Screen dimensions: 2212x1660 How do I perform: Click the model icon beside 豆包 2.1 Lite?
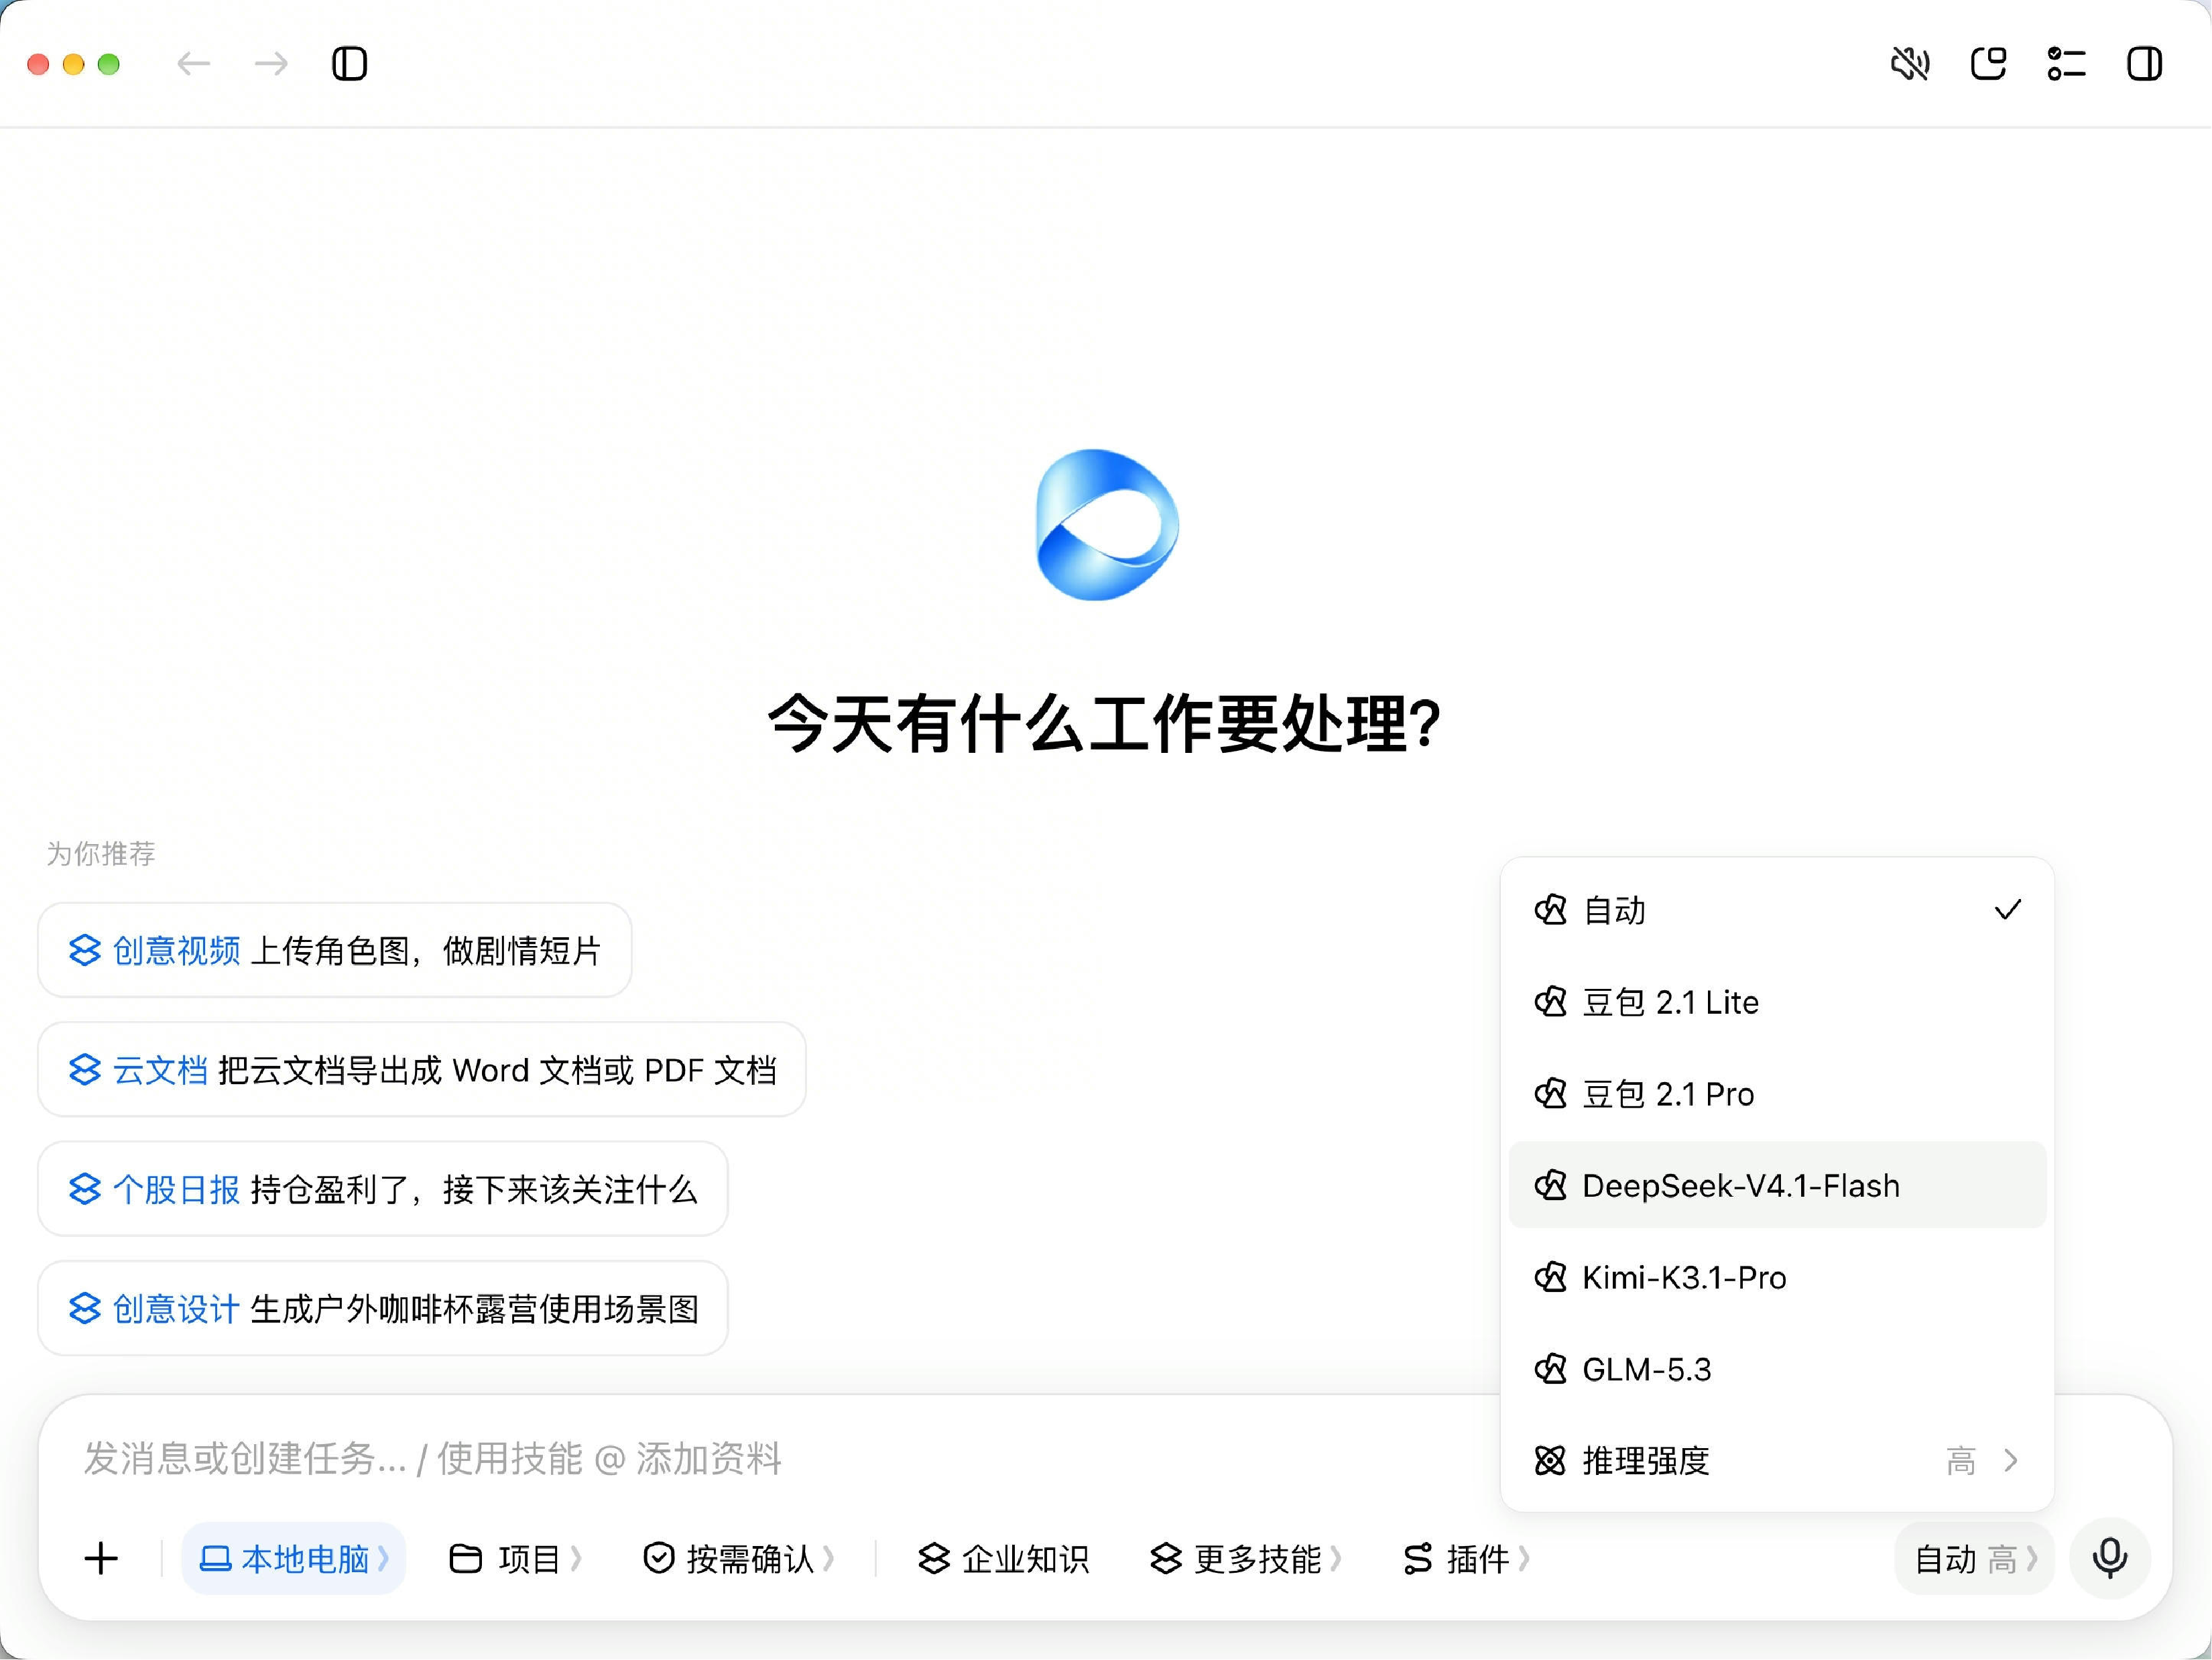click(1550, 1002)
